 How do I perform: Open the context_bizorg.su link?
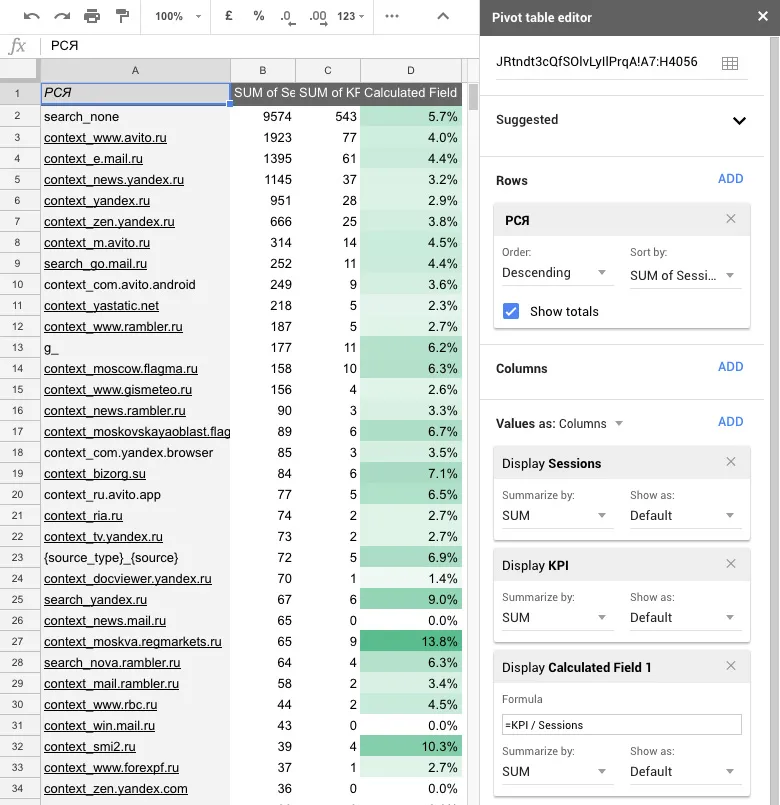pos(95,473)
